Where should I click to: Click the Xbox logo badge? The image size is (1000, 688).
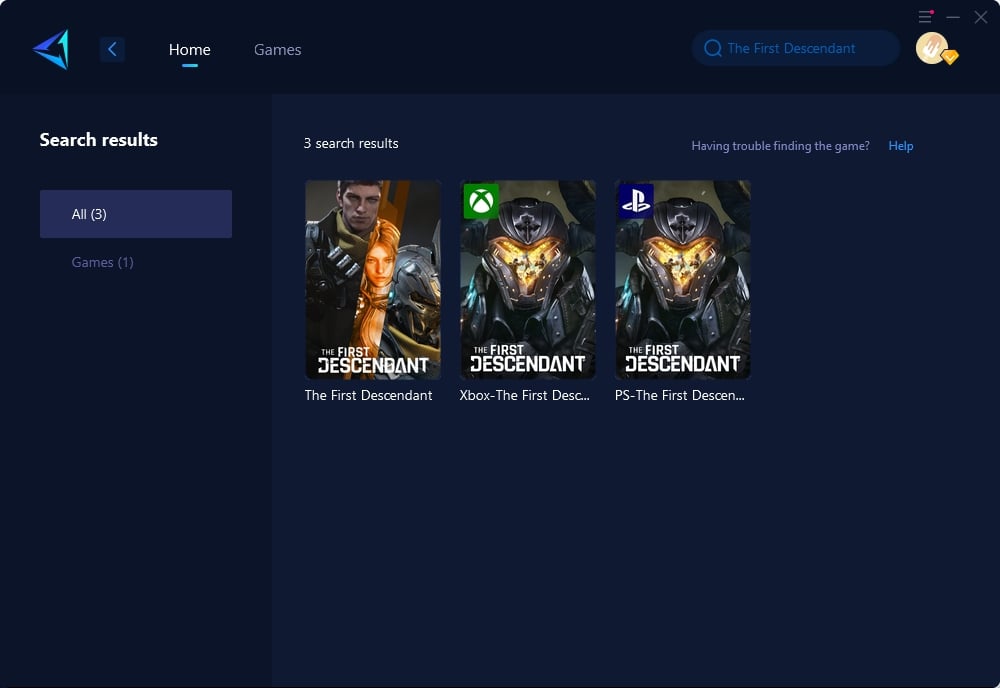[481, 201]
